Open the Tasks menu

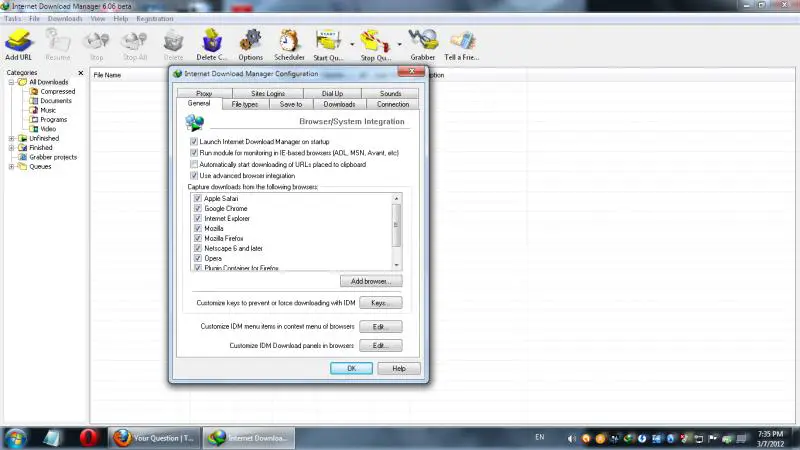(13, 18)
